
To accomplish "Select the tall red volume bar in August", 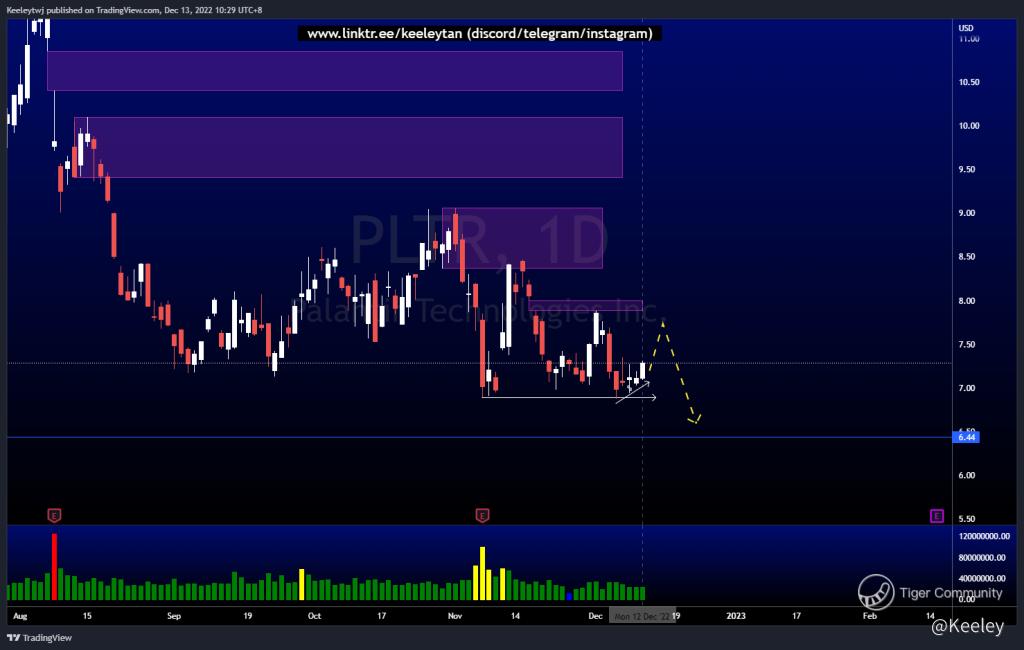I will pos(54,567).
